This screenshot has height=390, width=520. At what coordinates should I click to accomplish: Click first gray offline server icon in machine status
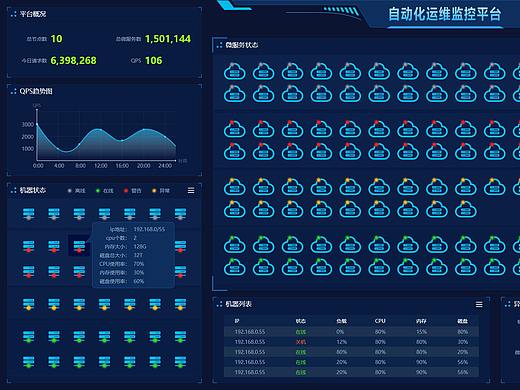28,214
